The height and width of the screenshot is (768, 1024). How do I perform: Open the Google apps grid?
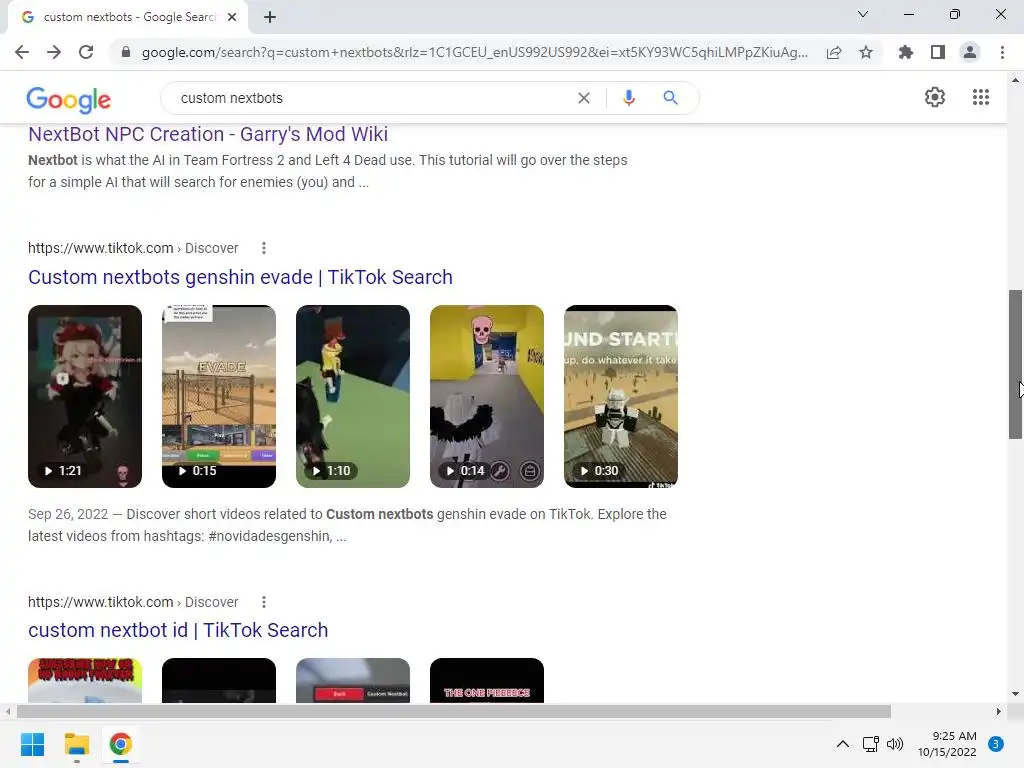pos(980,97)
